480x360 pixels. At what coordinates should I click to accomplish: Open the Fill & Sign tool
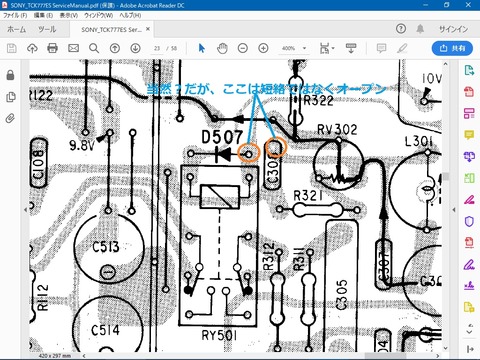pos(469,264)
